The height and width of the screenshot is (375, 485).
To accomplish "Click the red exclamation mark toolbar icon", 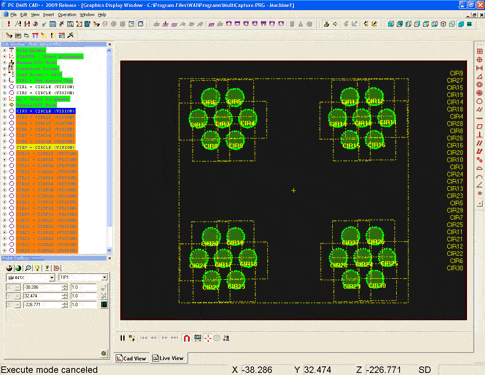I will (x=9, y=24).
